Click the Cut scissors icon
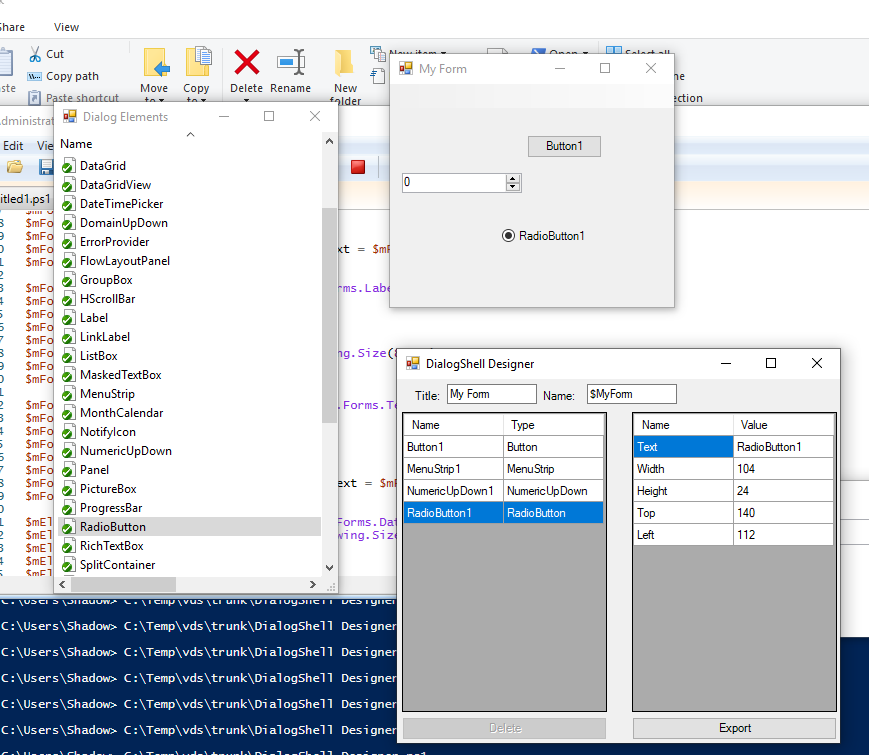The height and width of the screenshot is (755, 869). tap(35, 54)
